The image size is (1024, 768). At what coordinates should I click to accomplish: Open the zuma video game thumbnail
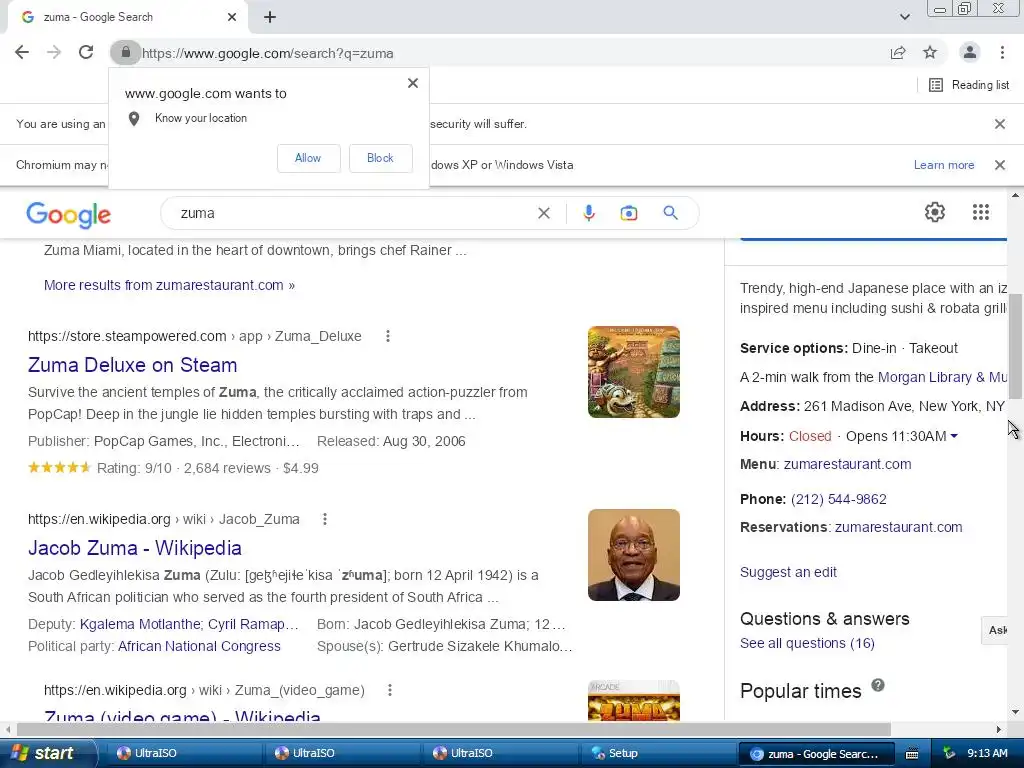(633, 701)
